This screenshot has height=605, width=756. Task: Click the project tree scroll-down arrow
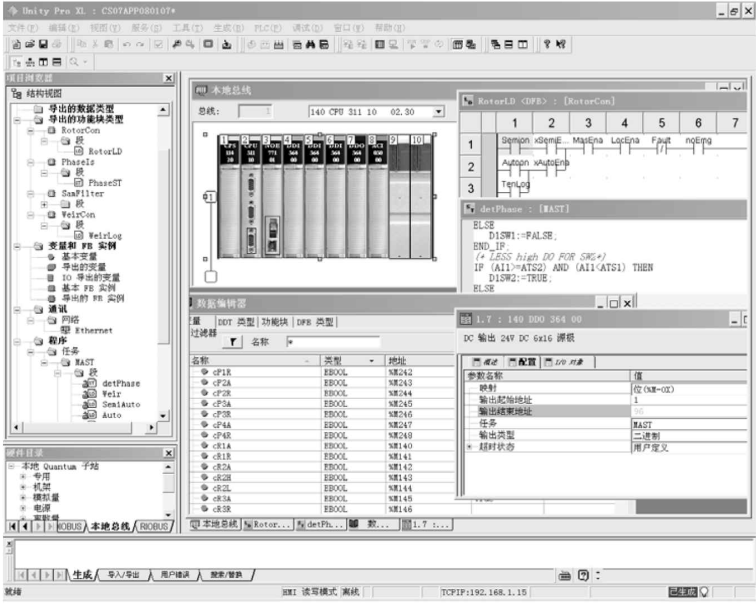163,416
